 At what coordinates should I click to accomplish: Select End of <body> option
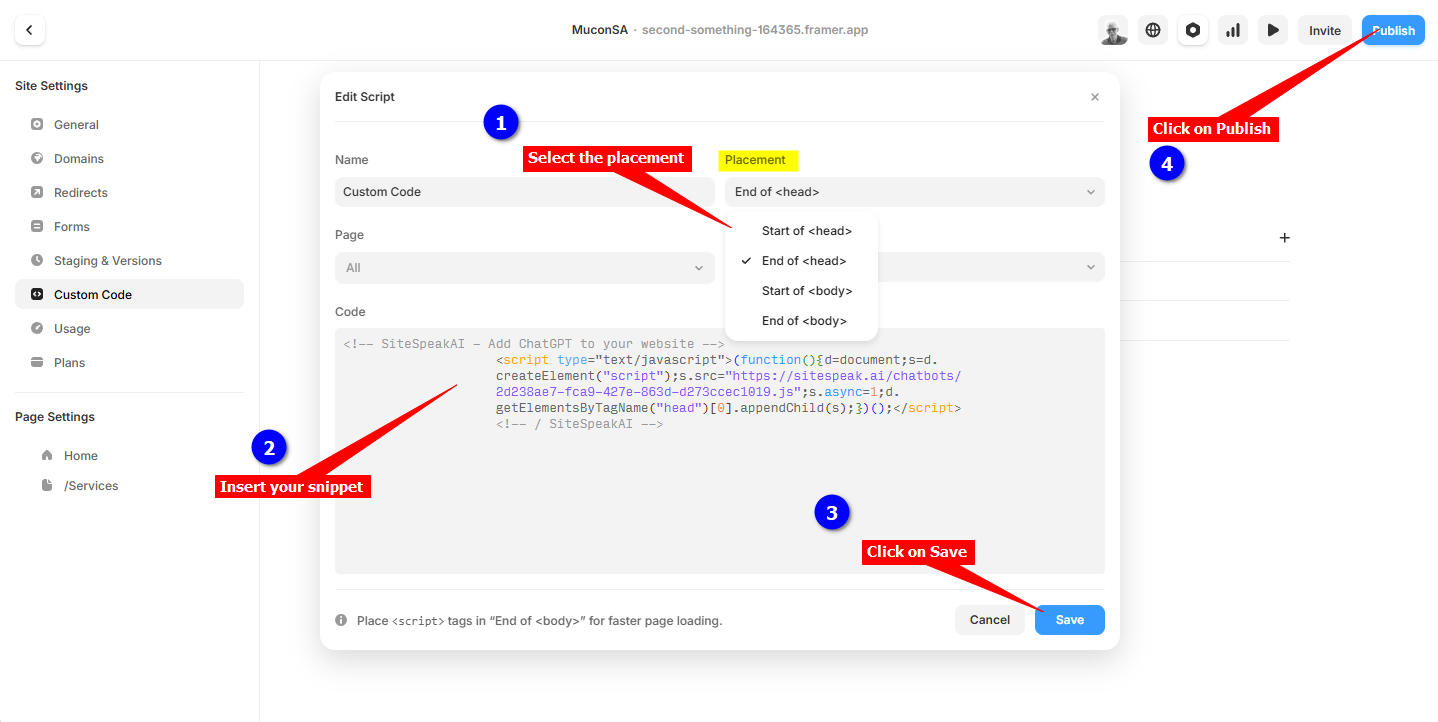(x=802, y=321)
